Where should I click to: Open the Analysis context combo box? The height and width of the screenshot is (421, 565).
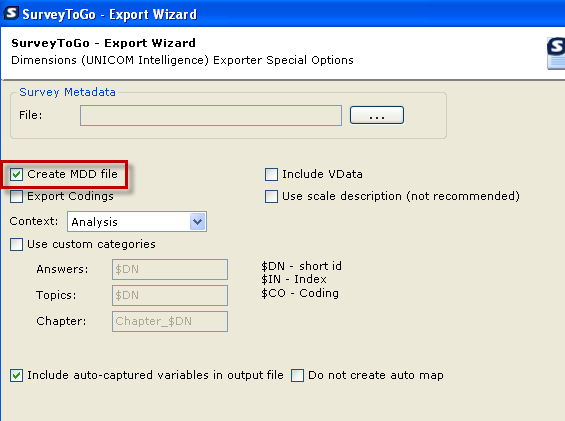137,221
